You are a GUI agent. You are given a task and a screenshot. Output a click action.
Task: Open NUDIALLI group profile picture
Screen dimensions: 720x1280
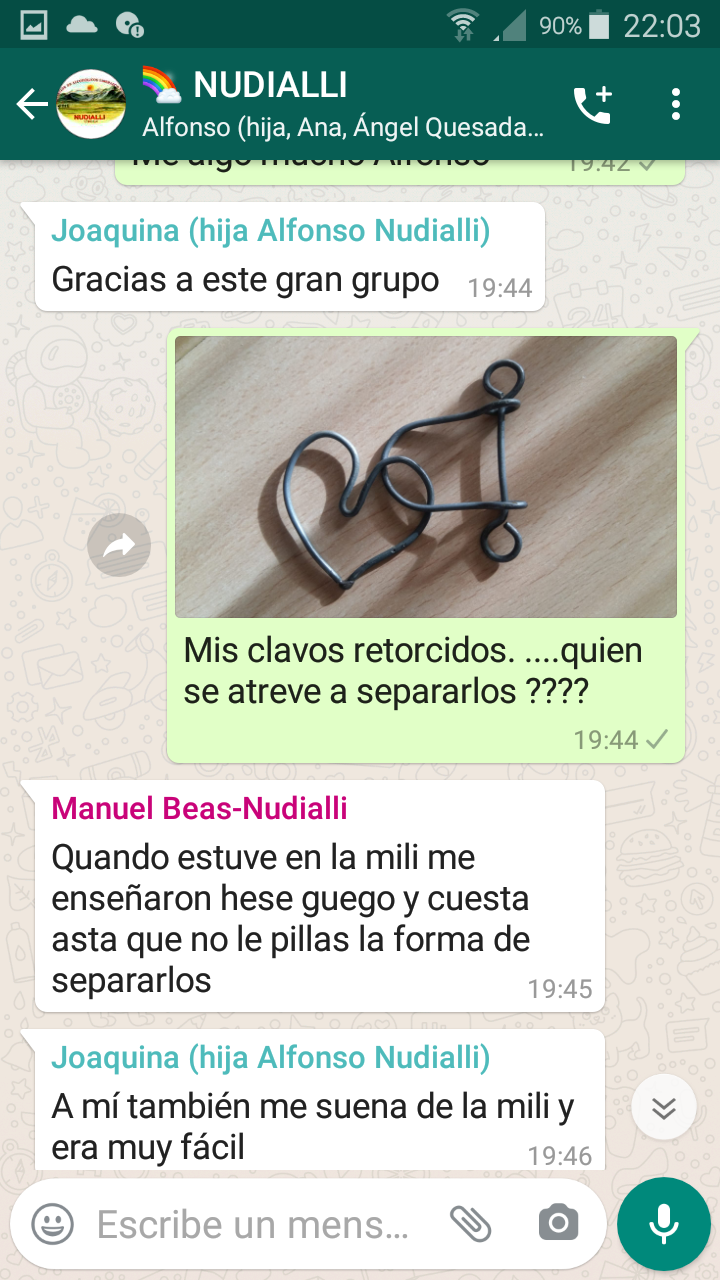point(92,104)
